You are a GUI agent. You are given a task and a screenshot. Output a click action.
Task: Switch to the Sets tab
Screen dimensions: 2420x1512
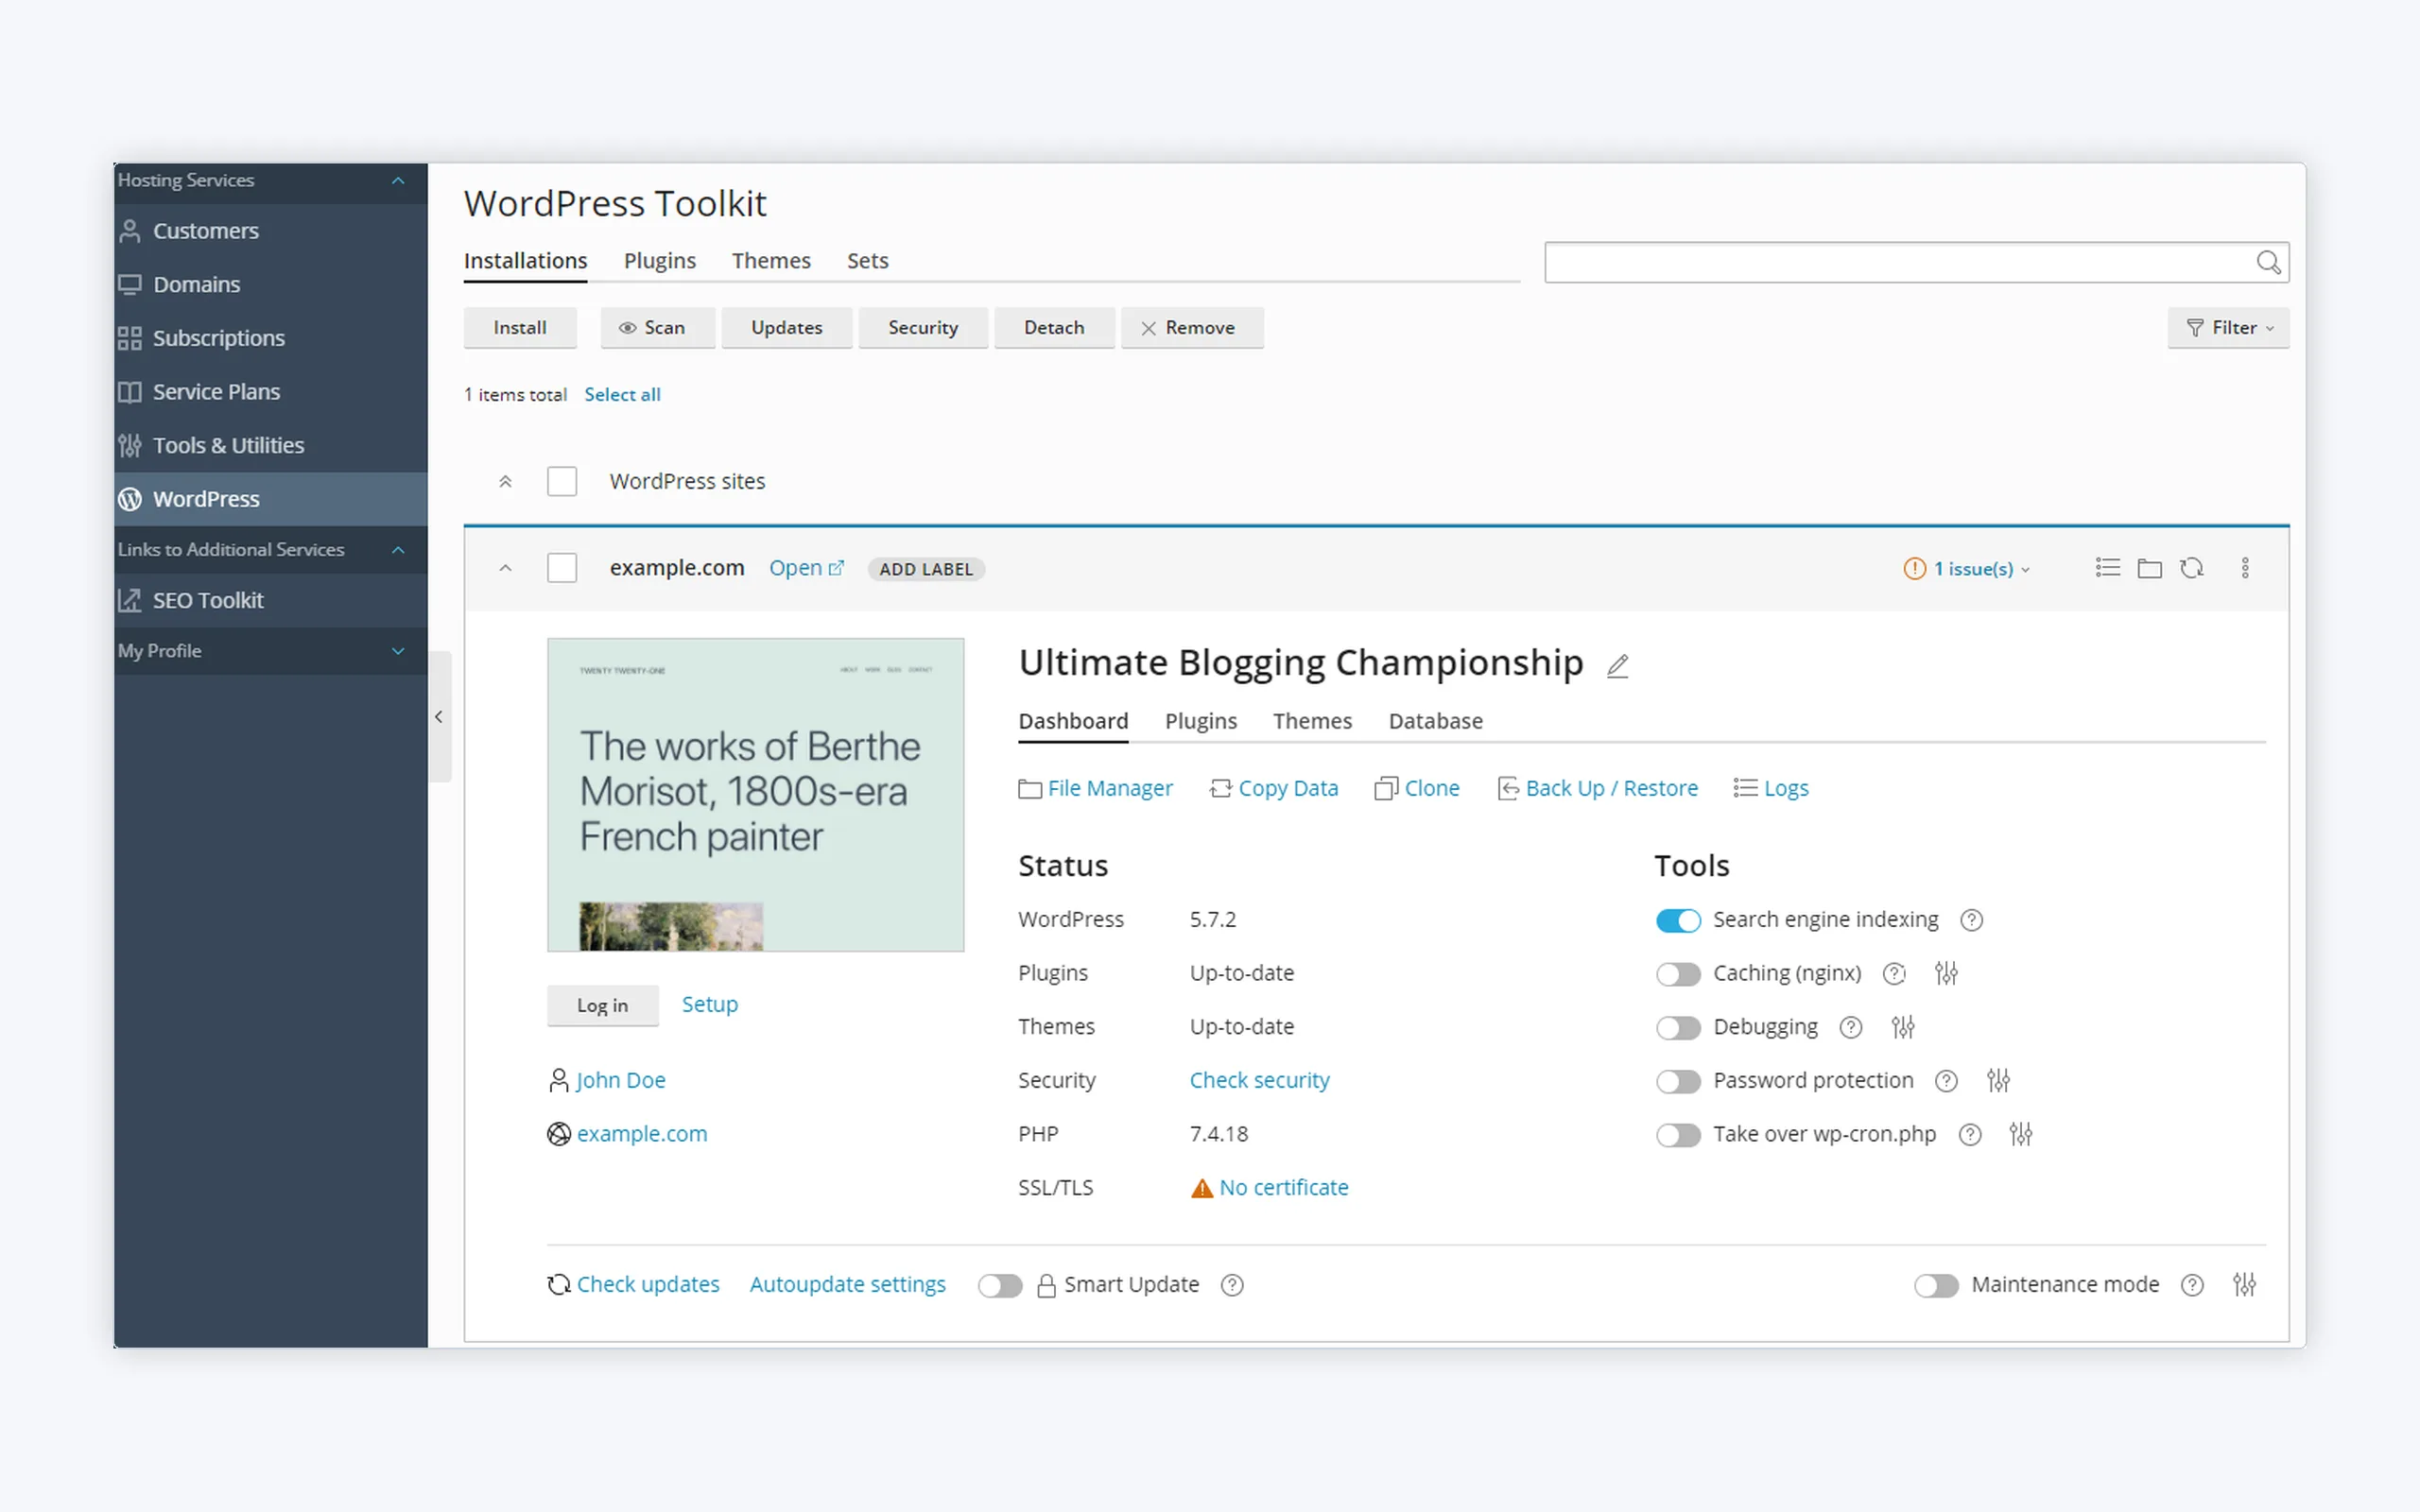[867, 260]
